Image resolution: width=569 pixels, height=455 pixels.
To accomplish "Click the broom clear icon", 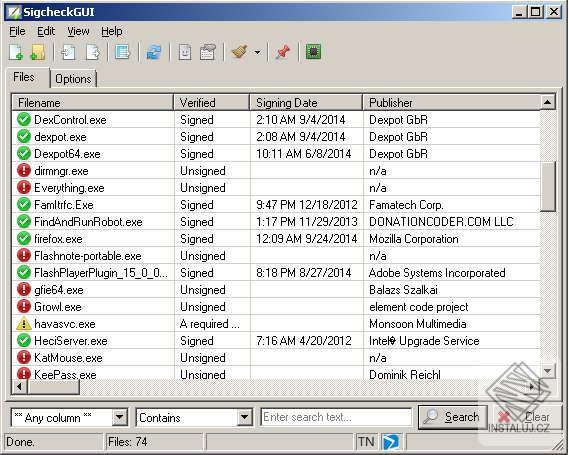I will 239,52.
